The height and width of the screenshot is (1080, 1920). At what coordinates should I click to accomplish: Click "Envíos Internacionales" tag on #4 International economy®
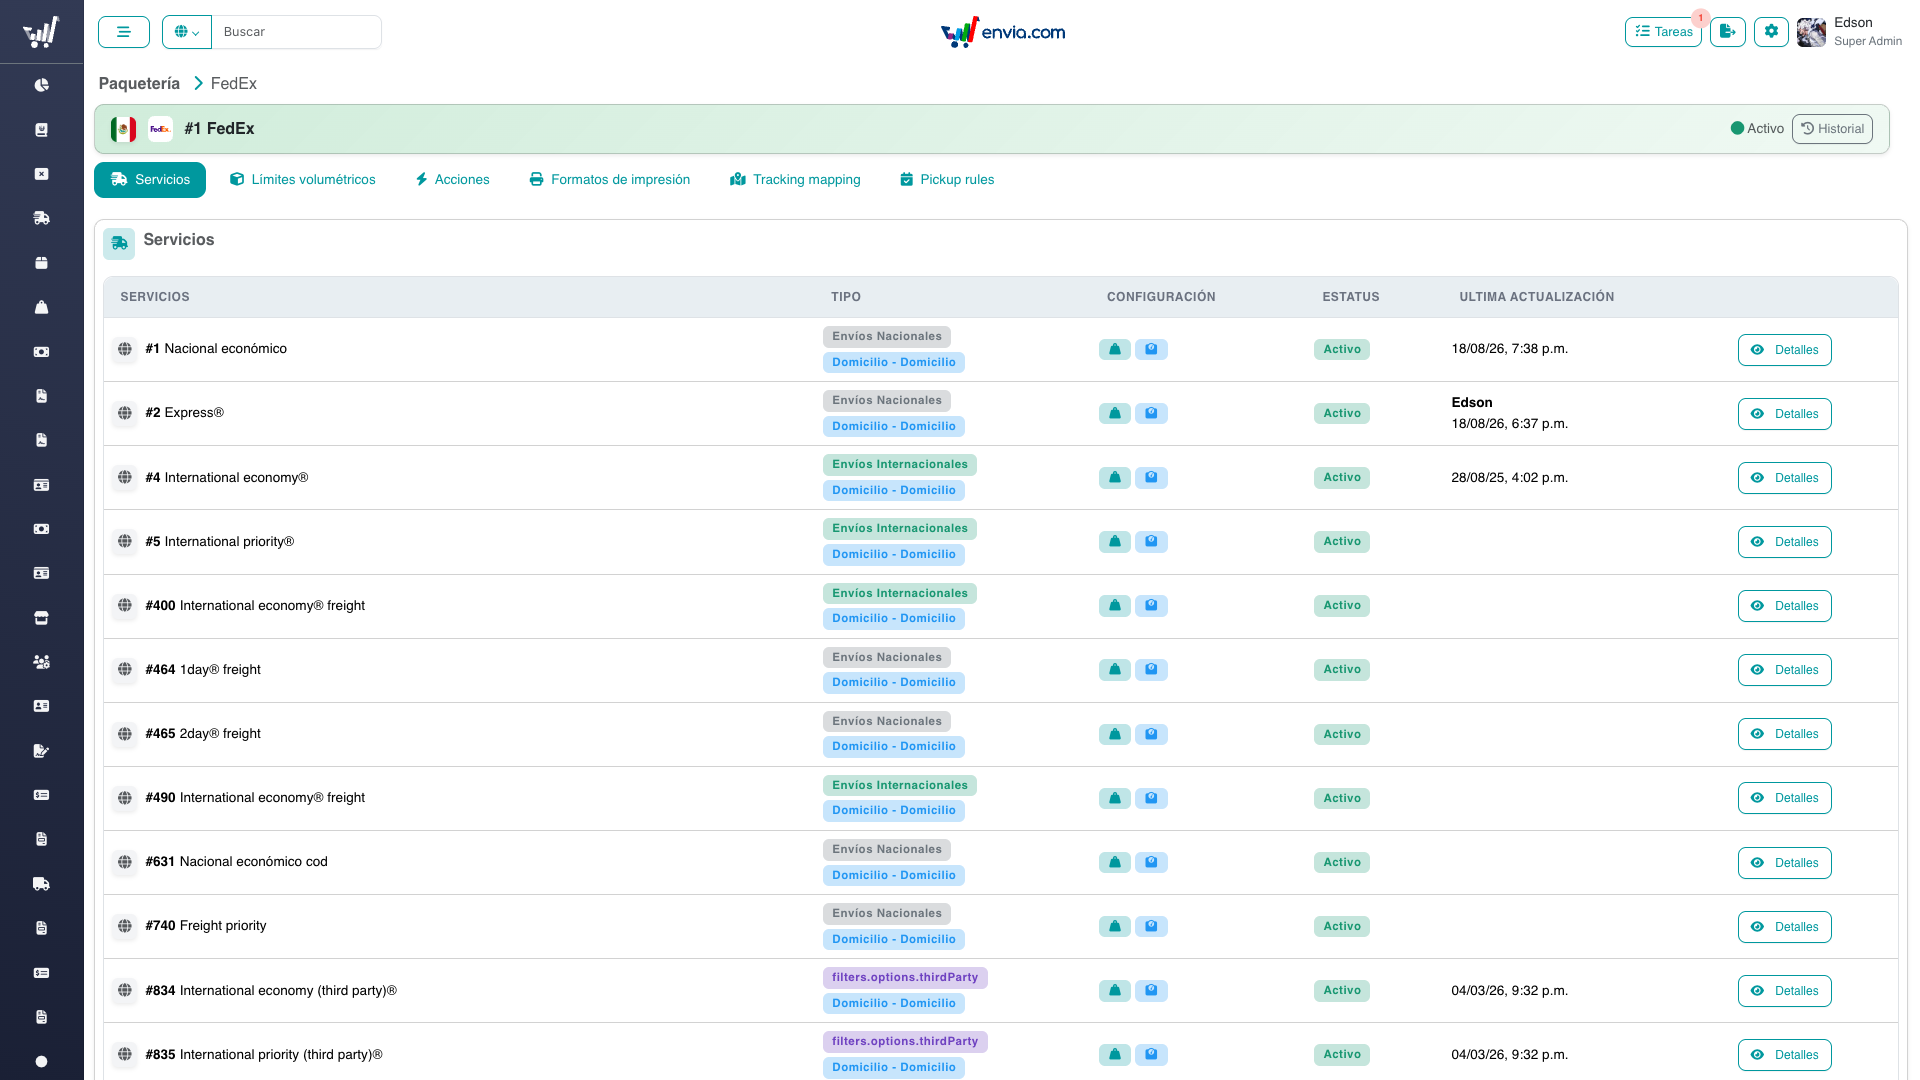pos(900,465)
